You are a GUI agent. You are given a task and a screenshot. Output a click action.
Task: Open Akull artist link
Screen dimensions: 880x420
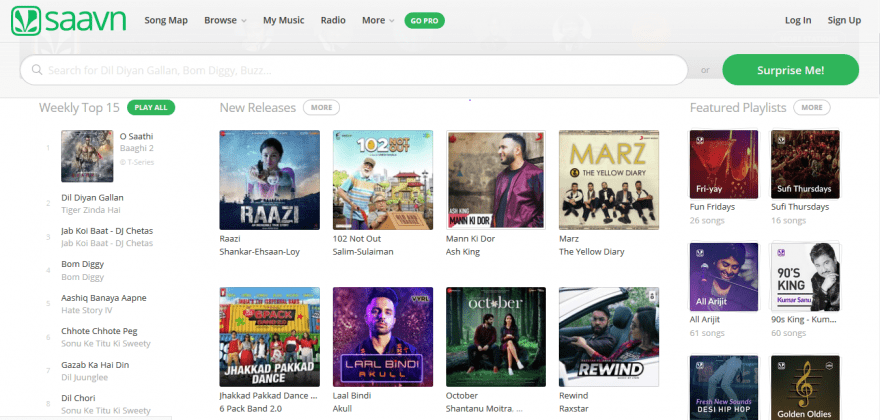(x=342, y=409)
